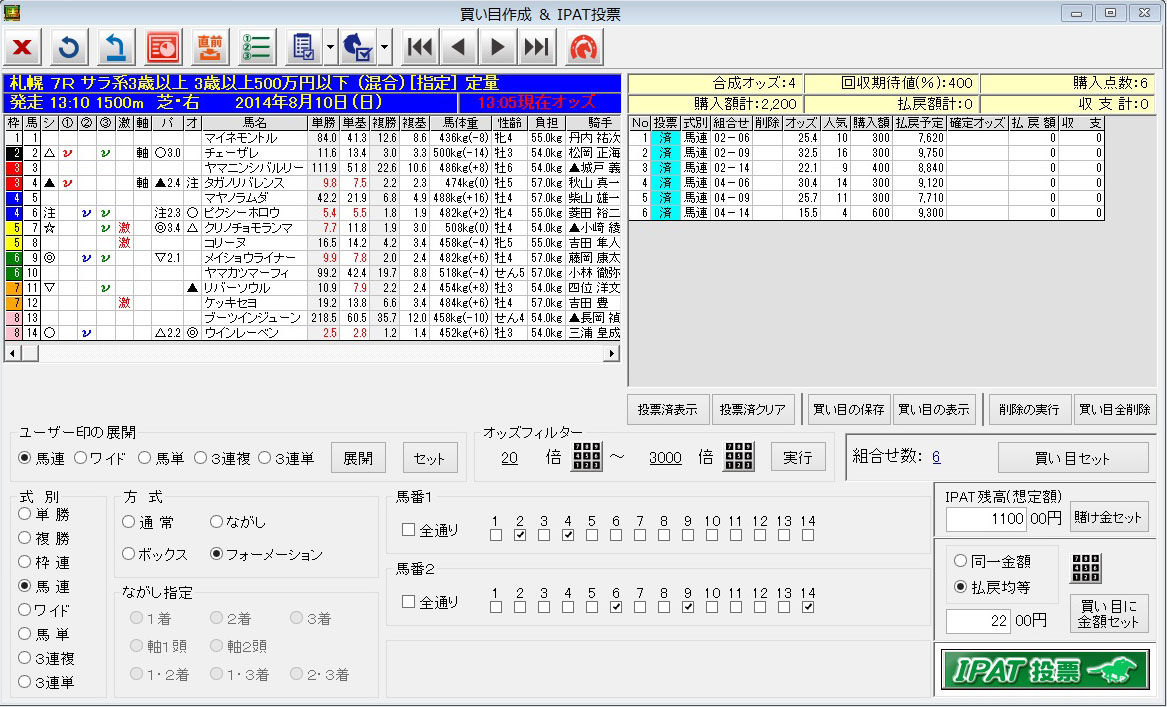This screenshot has height=707, width=1167.
Task: Click the 実行 odds filter button
Action: pos(798,457)
